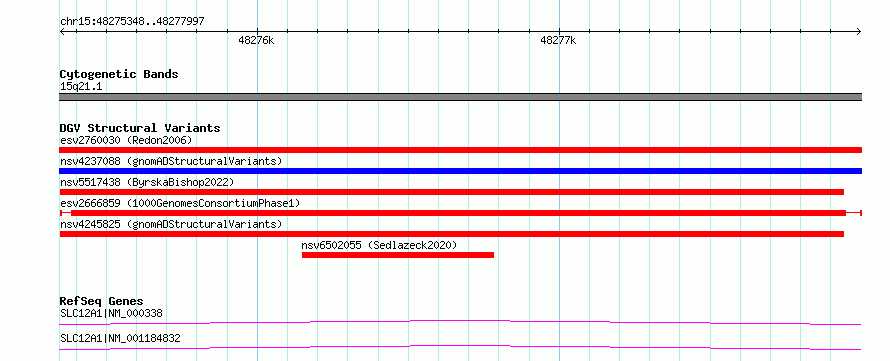Click esv2666859 1000GenomesConsortiumPhase1 label
The width and height of the screenshot is (890, 361).
coord(180,203)
